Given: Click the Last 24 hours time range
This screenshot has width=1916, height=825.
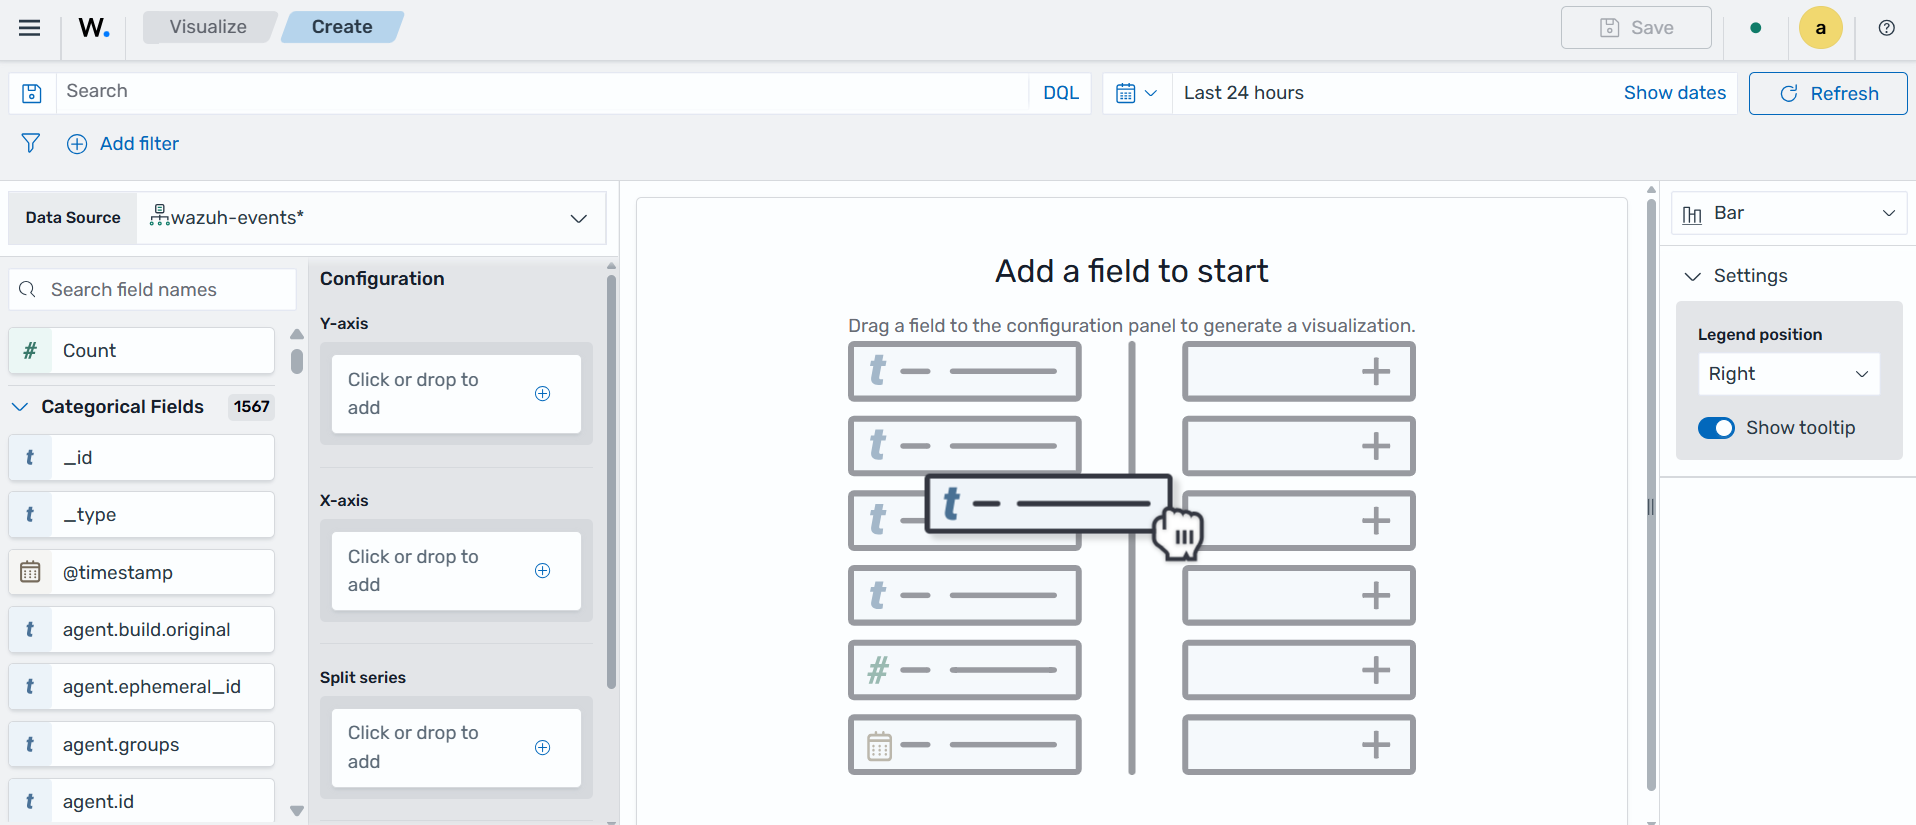Looking at the screenshot, I should [x=1244, y=93].
